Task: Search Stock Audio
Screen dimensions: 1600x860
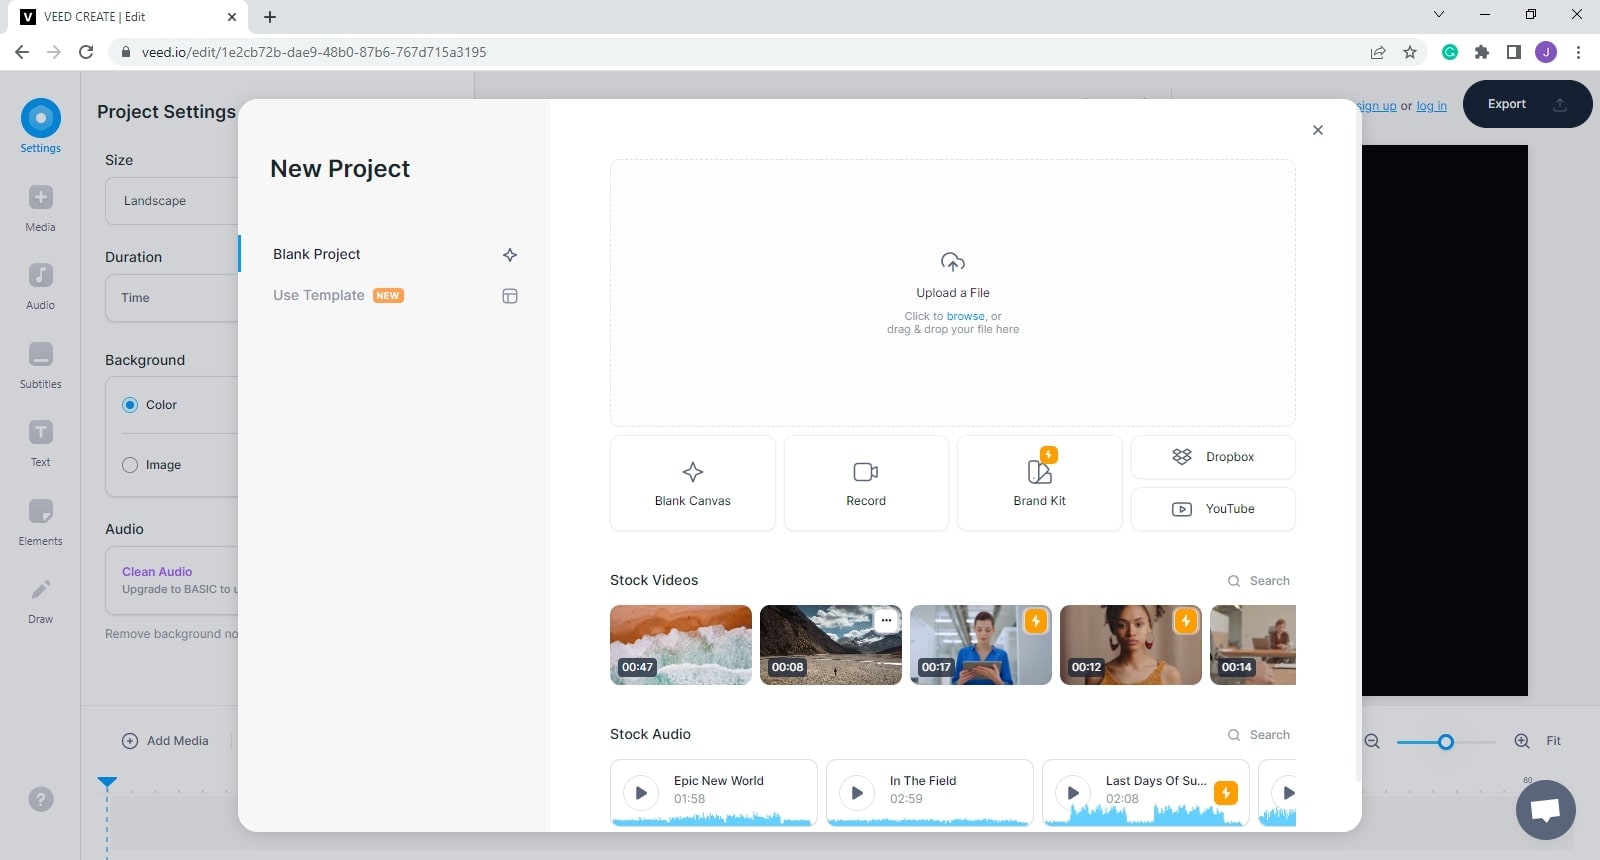Action: [1259, 735]
